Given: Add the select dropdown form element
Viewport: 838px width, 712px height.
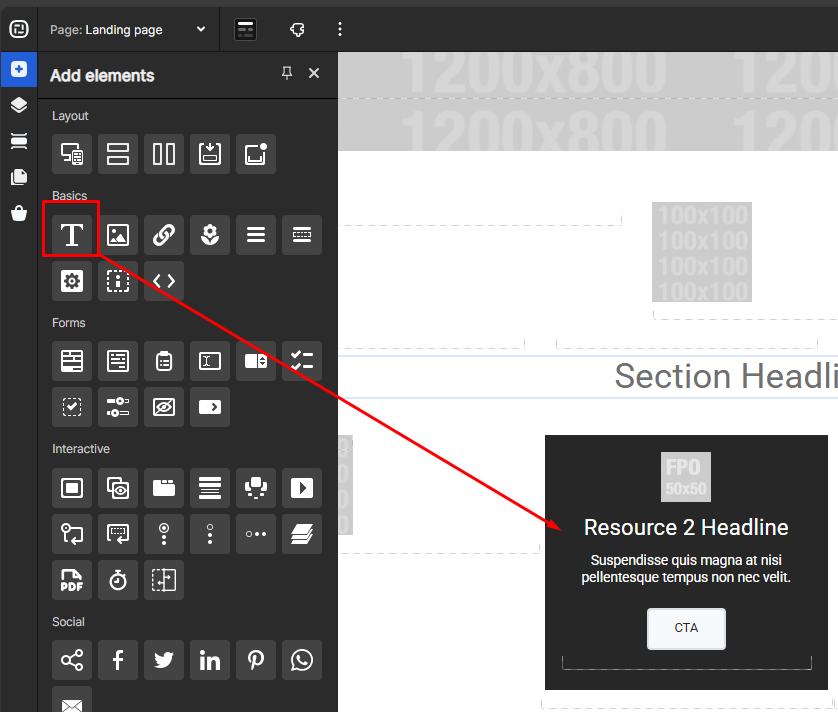Looking at the screenshot, I should pos(255,361).
